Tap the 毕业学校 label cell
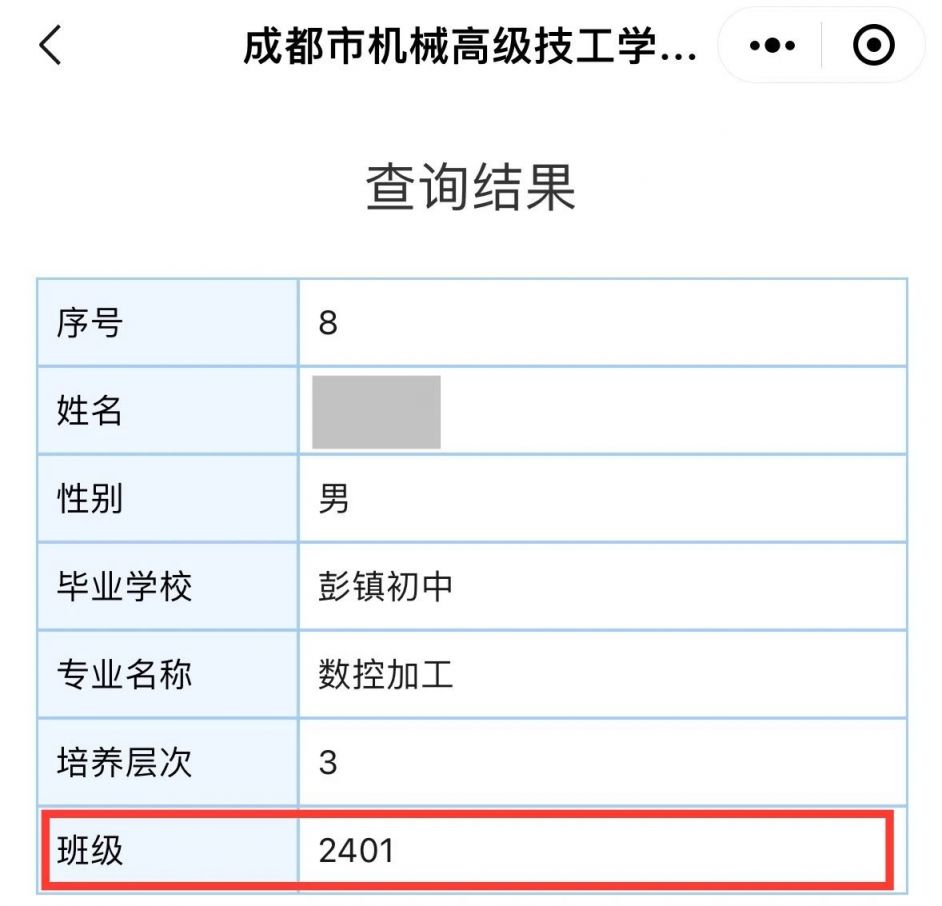 pos(168,586)
